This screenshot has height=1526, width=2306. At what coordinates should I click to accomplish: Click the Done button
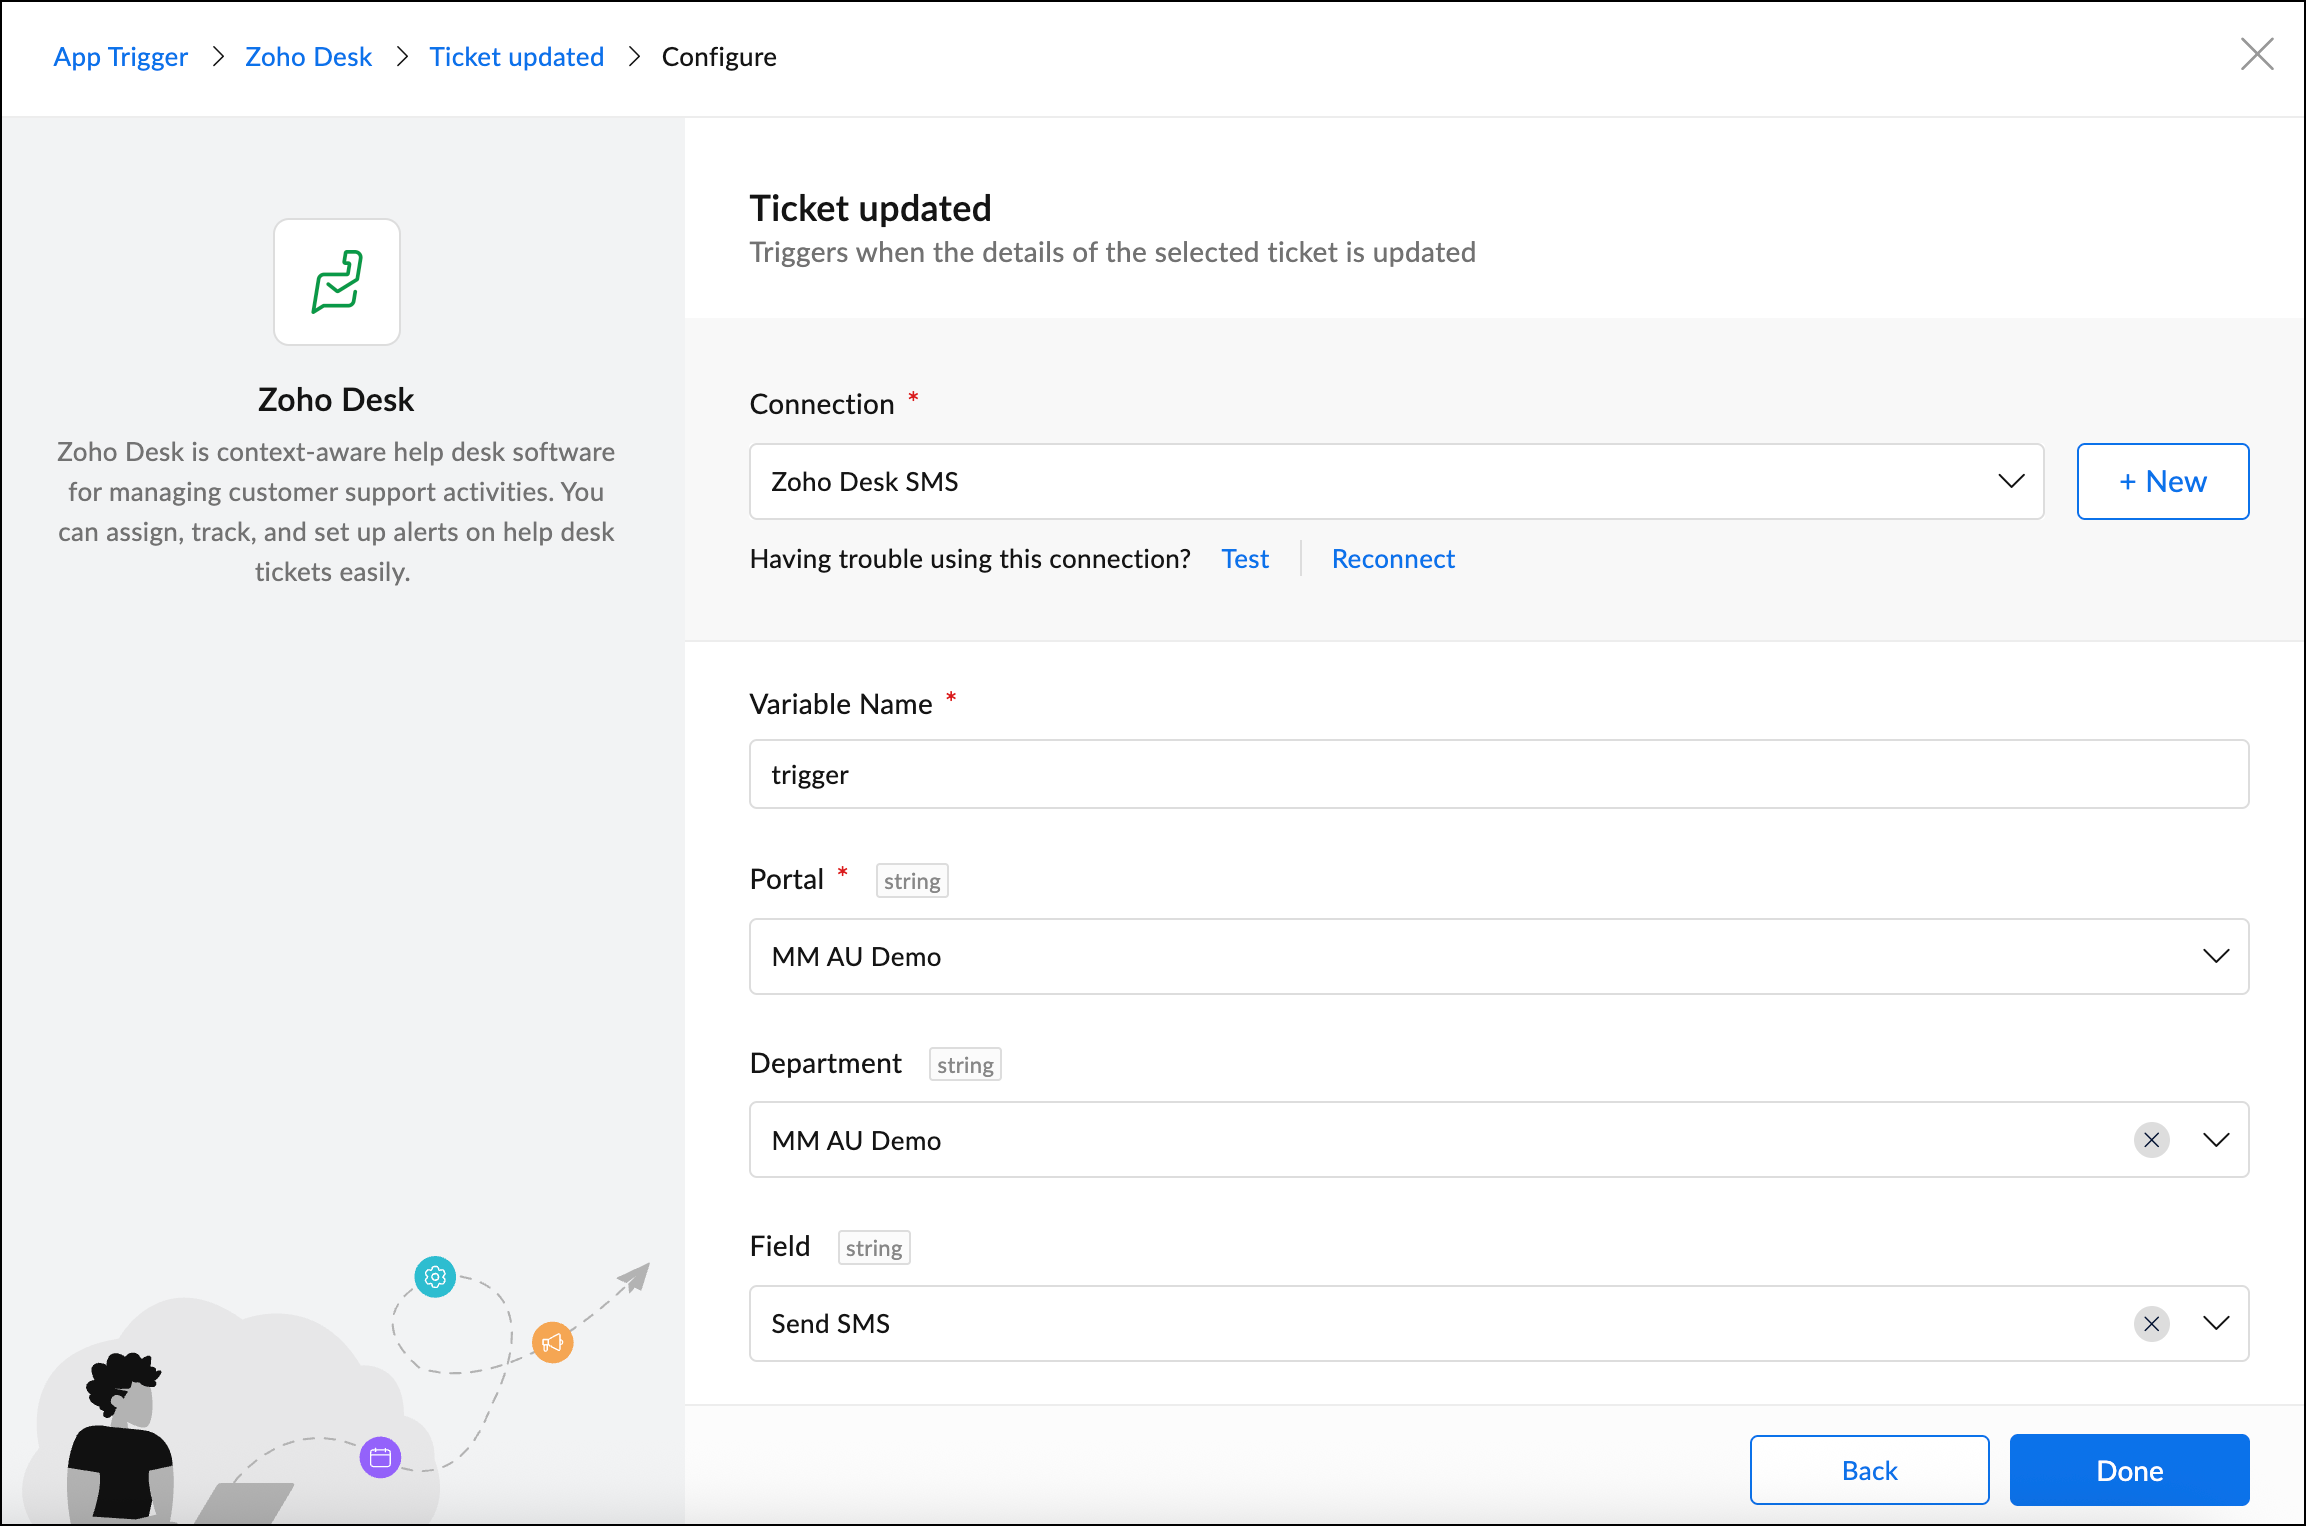[x=2129, y=1470]
